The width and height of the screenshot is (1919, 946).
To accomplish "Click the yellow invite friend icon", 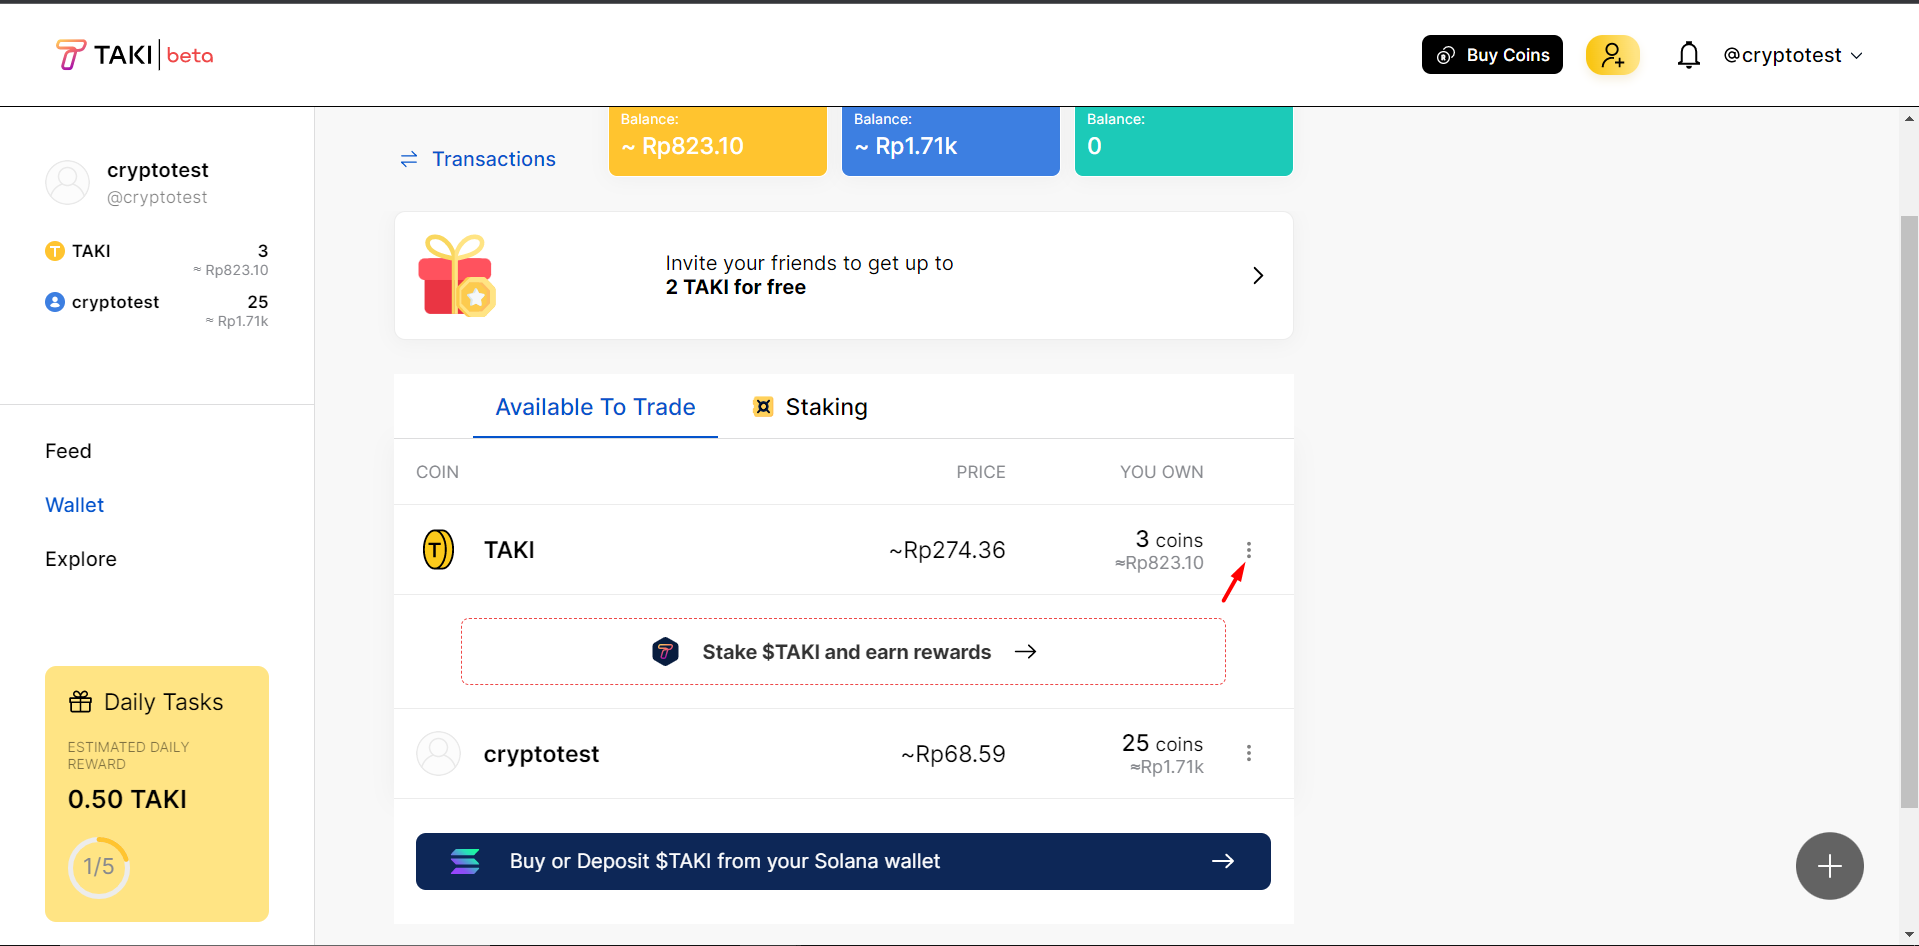I will [1612, 55].
